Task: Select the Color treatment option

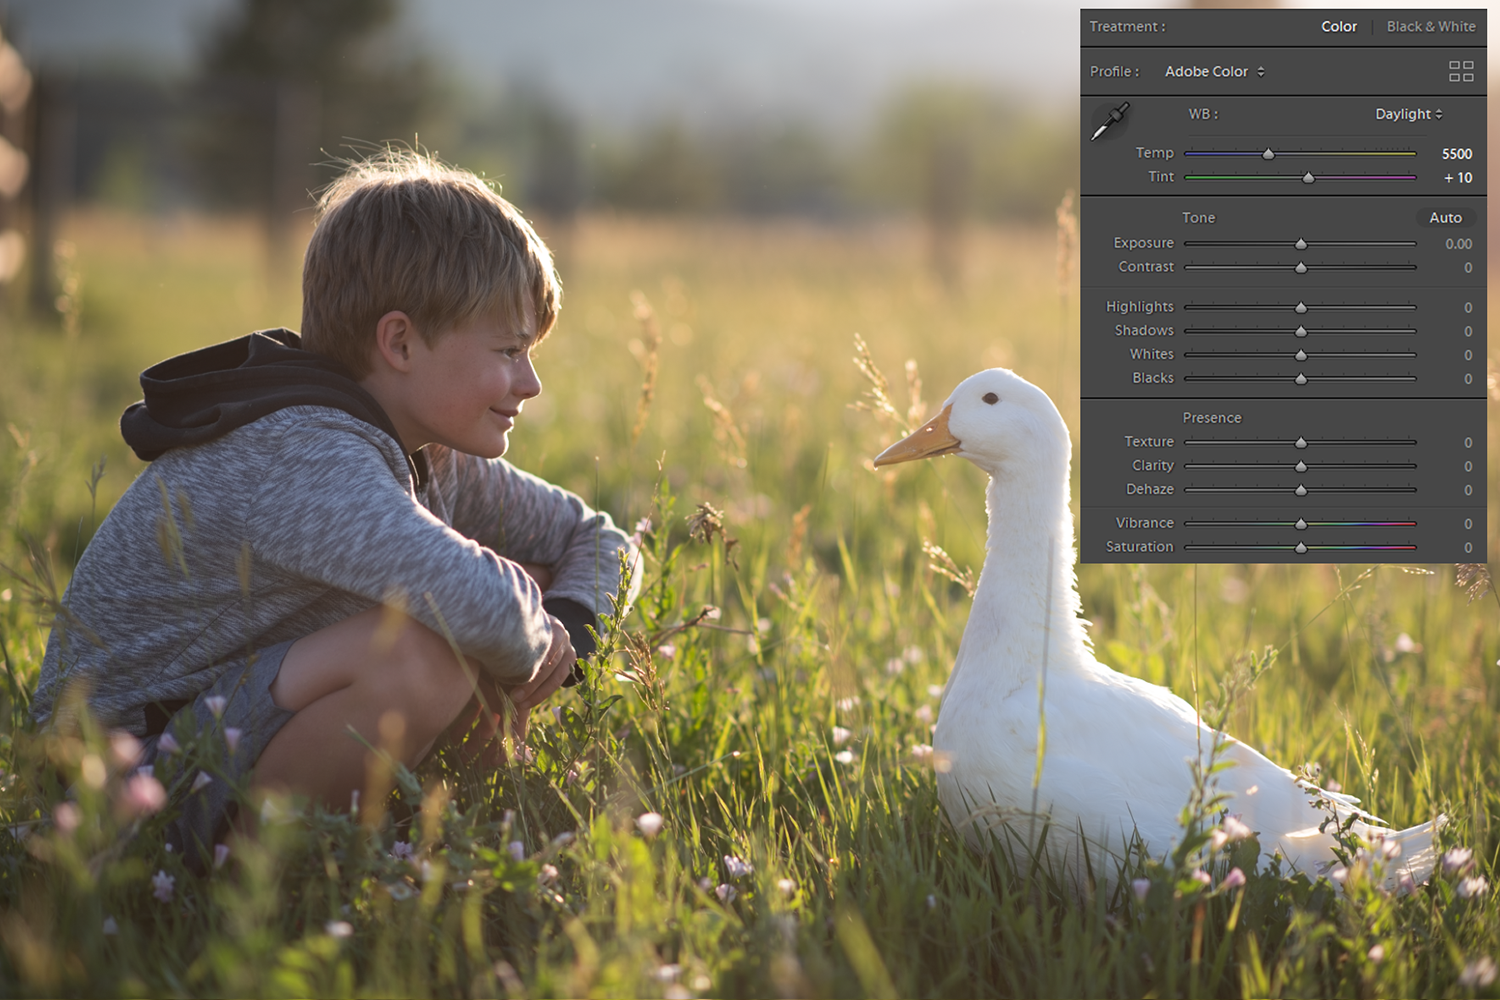Action: (x=1338, y=27)
